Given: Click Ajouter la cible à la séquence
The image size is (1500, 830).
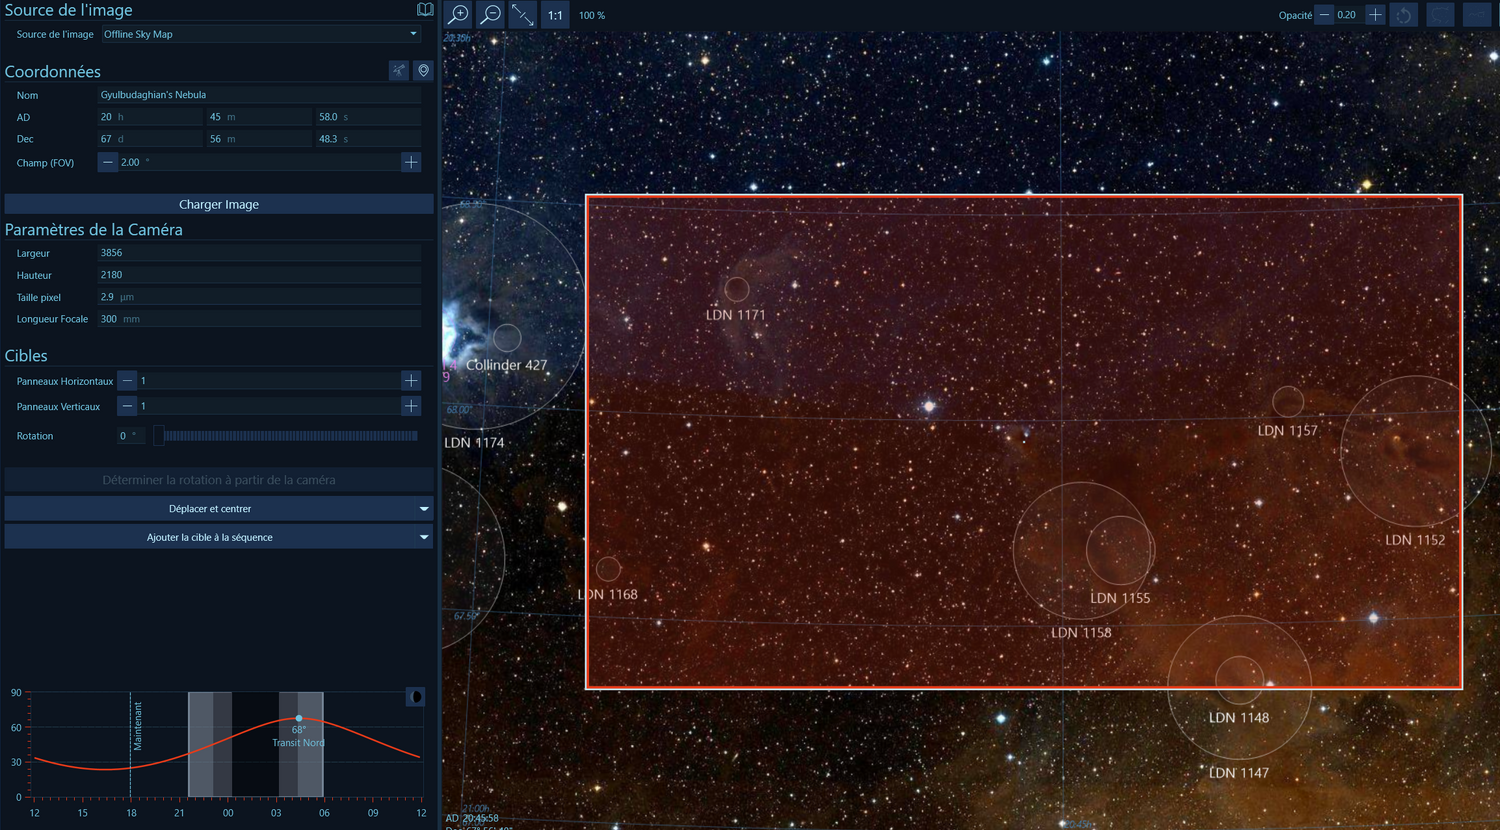Looking at the screenshot, I should (210, 537).
